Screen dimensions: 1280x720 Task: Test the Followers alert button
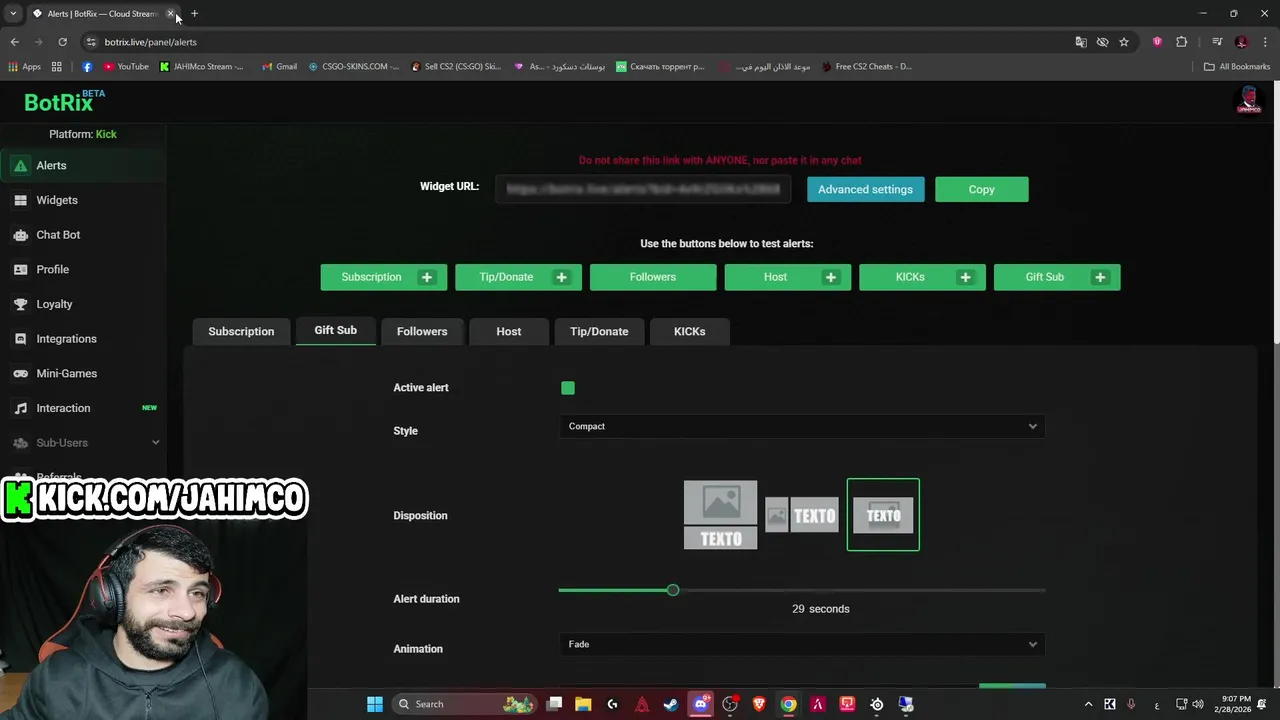(653, 277)
